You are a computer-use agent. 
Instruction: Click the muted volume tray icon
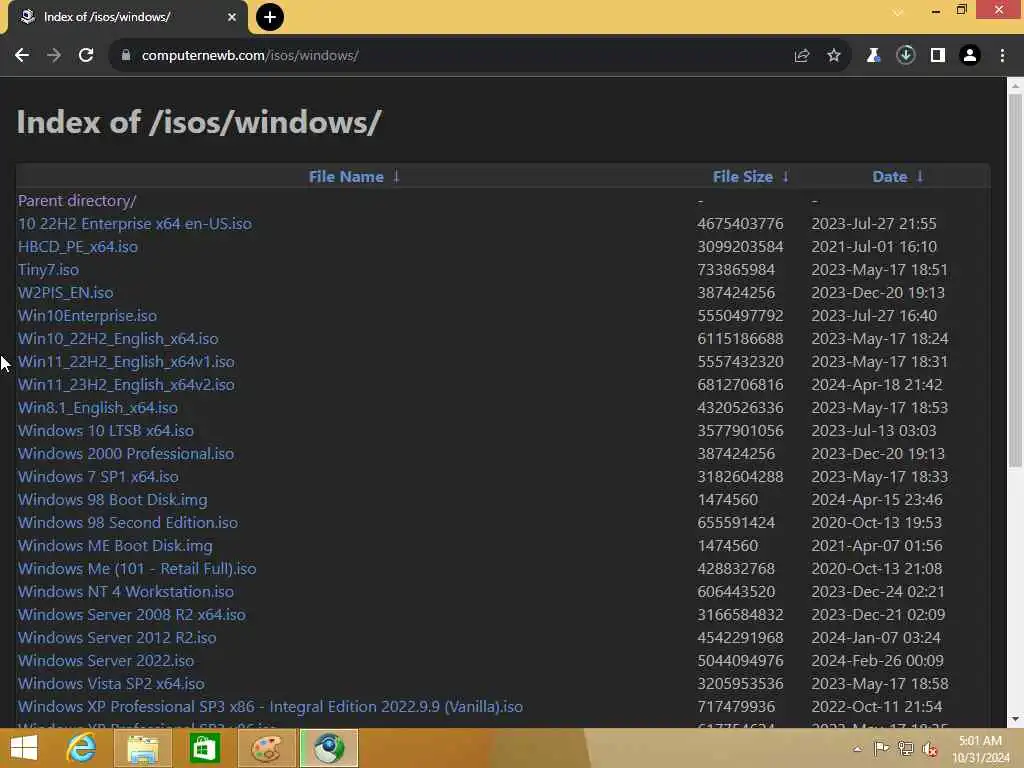929,748
